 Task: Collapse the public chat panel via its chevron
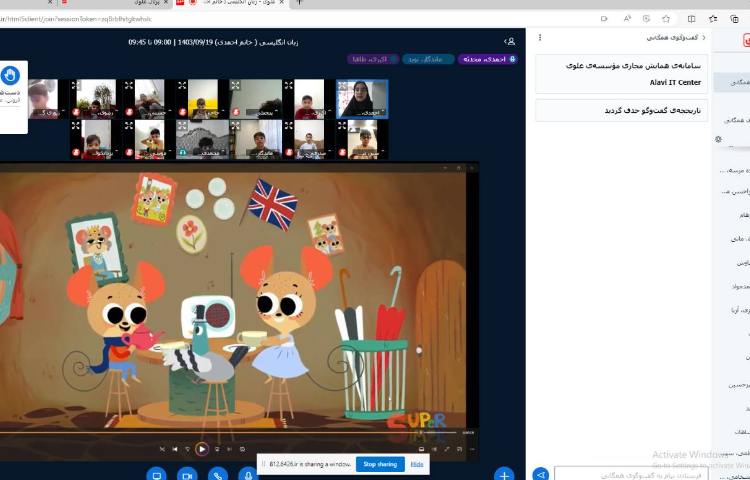coord(704,37)
